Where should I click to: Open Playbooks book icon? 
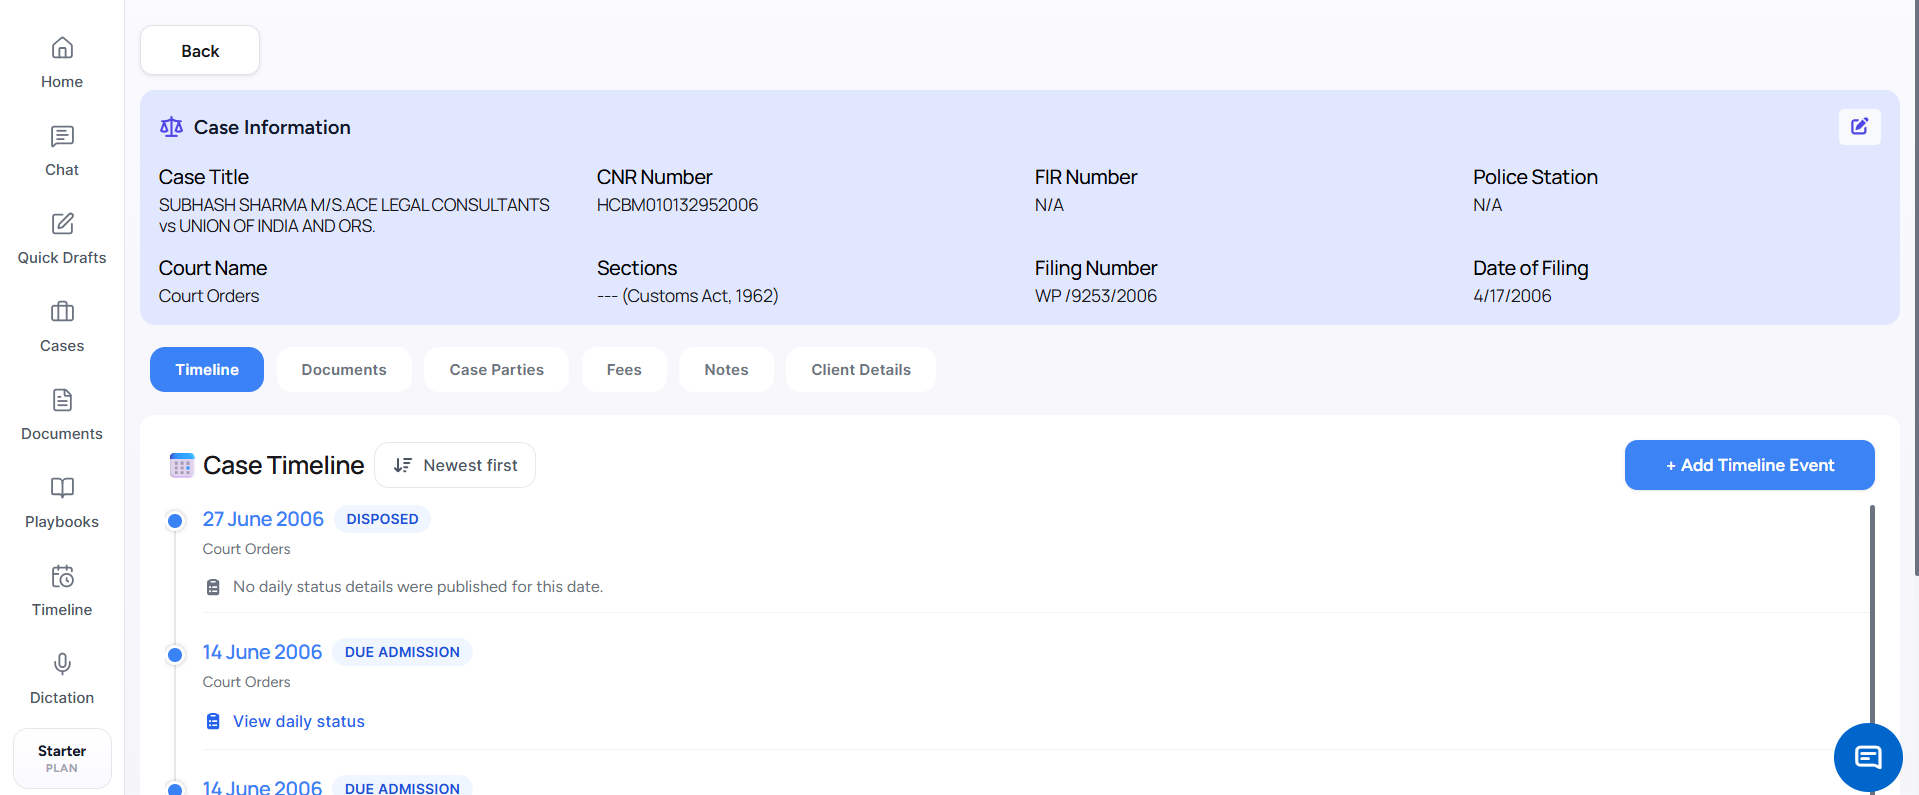(62, 488)
